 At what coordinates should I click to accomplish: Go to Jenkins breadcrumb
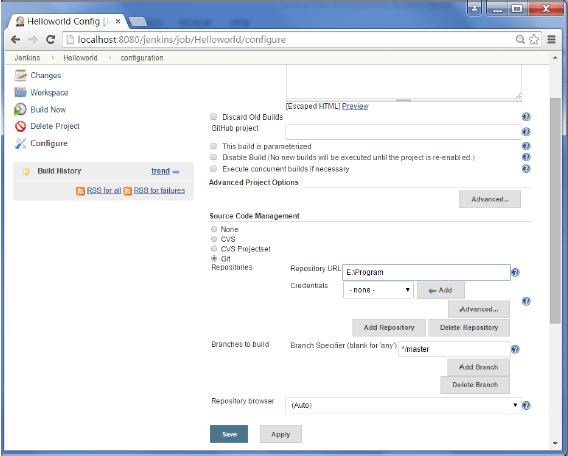27,58
